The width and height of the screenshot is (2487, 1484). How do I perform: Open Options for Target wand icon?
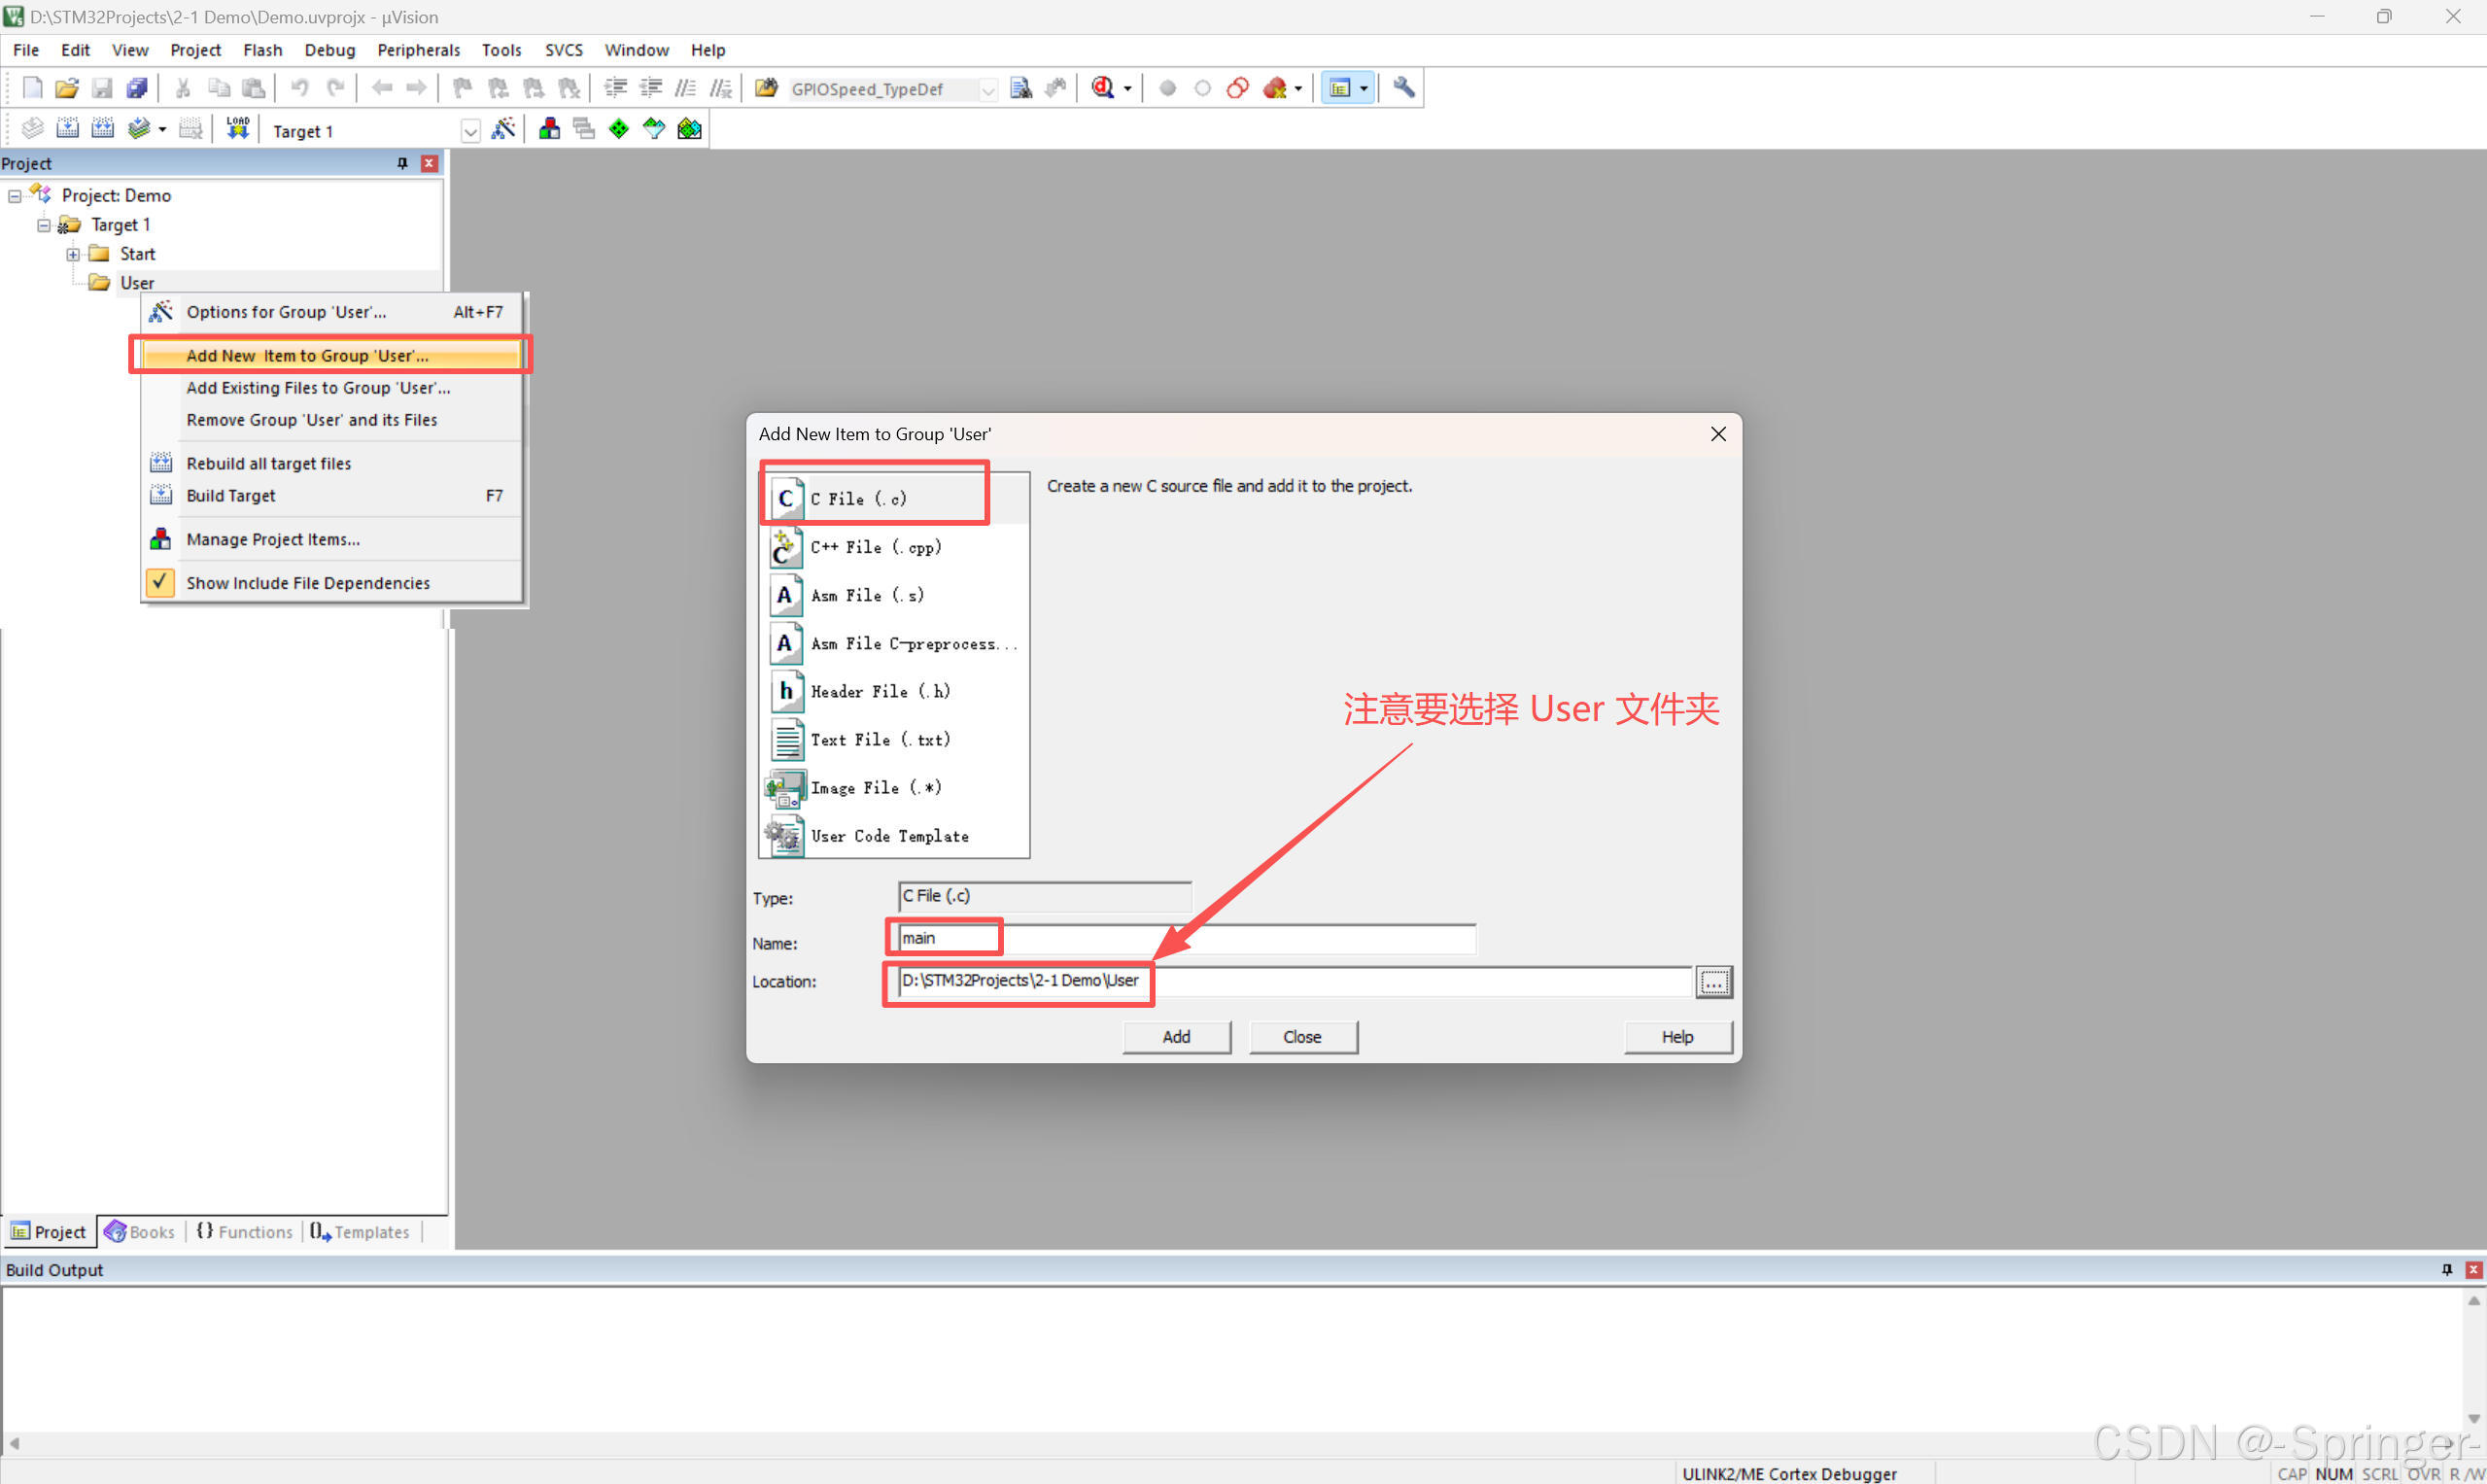click(x=503, y=129)
